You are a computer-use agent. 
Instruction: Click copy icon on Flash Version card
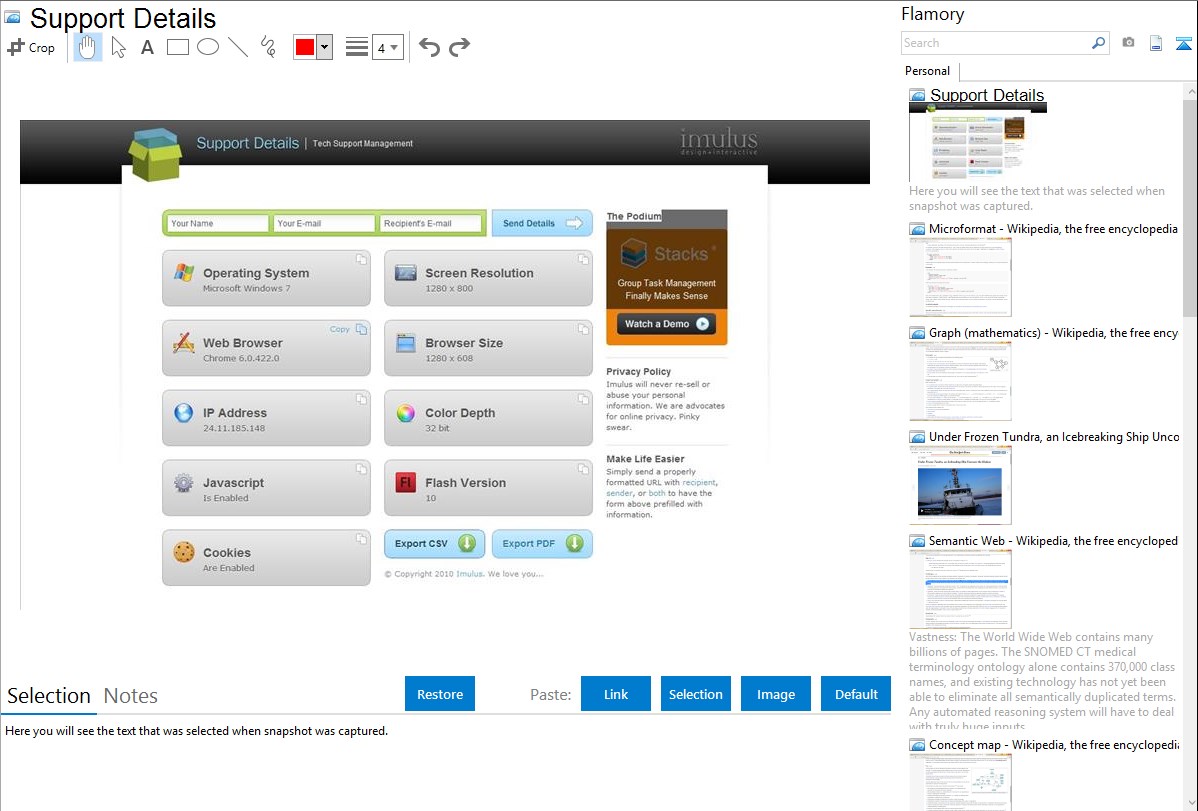click(x=584, y=469)
